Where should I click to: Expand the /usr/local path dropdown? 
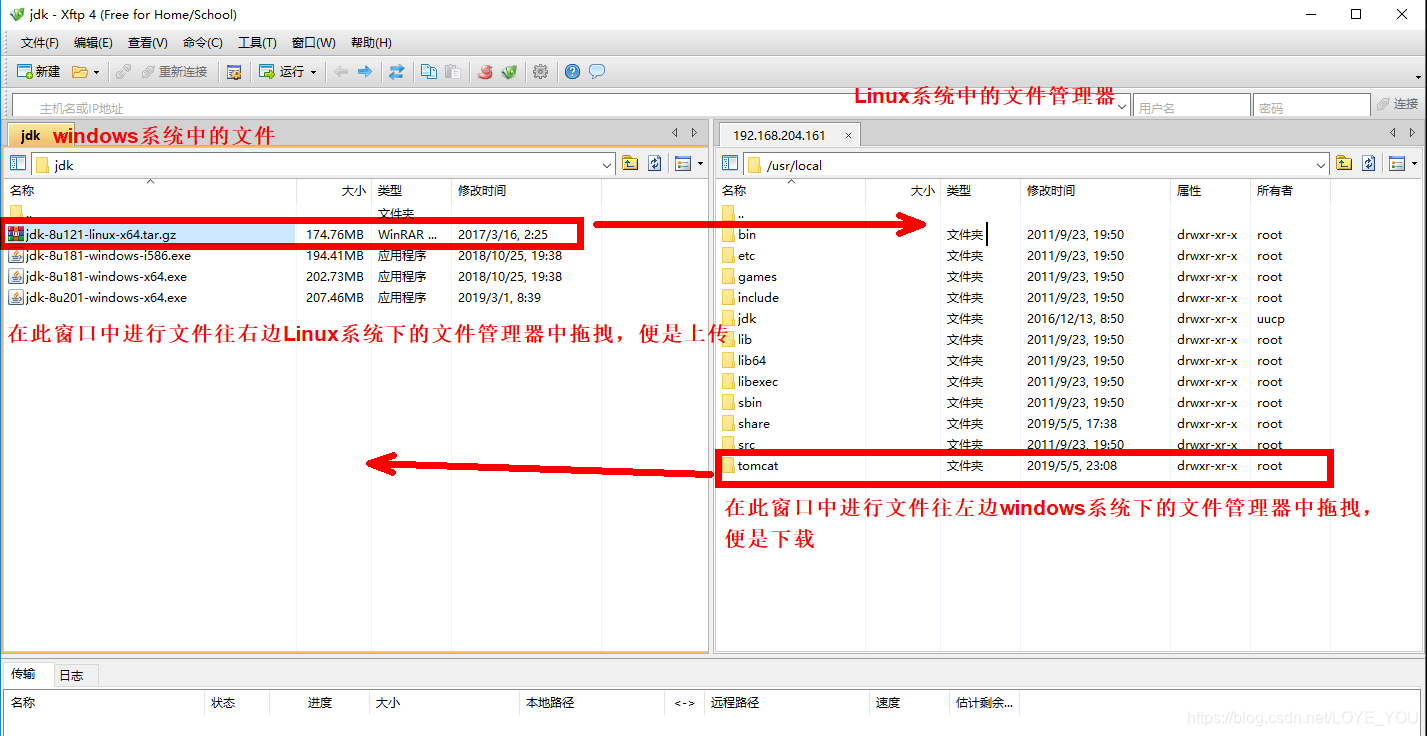click(x=1321, y=164)
